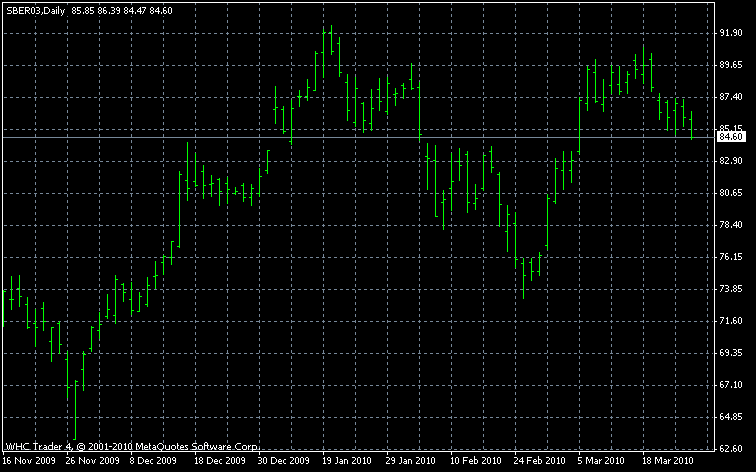Image resolution: width=756 pixels, height=472 pixels.
Task: Click the highest price bar on the chart
Action: coord(326,40)
